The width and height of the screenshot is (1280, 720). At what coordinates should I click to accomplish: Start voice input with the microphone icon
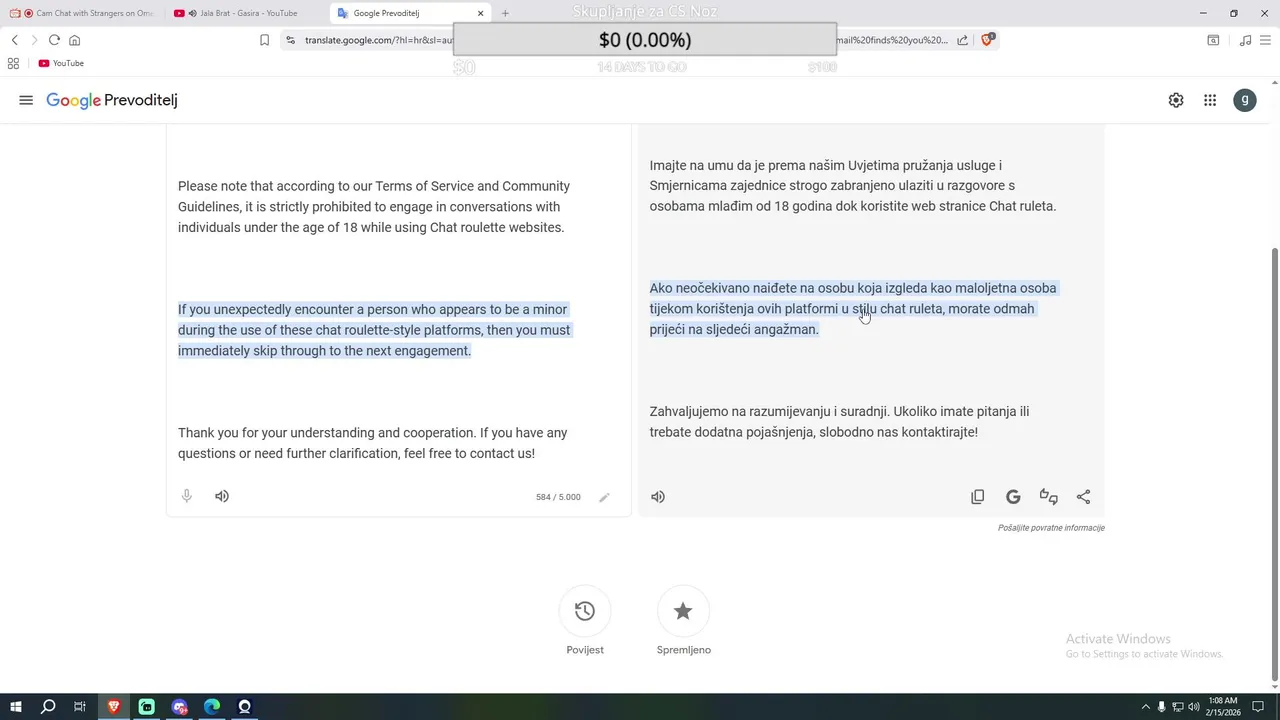[187, 496]
